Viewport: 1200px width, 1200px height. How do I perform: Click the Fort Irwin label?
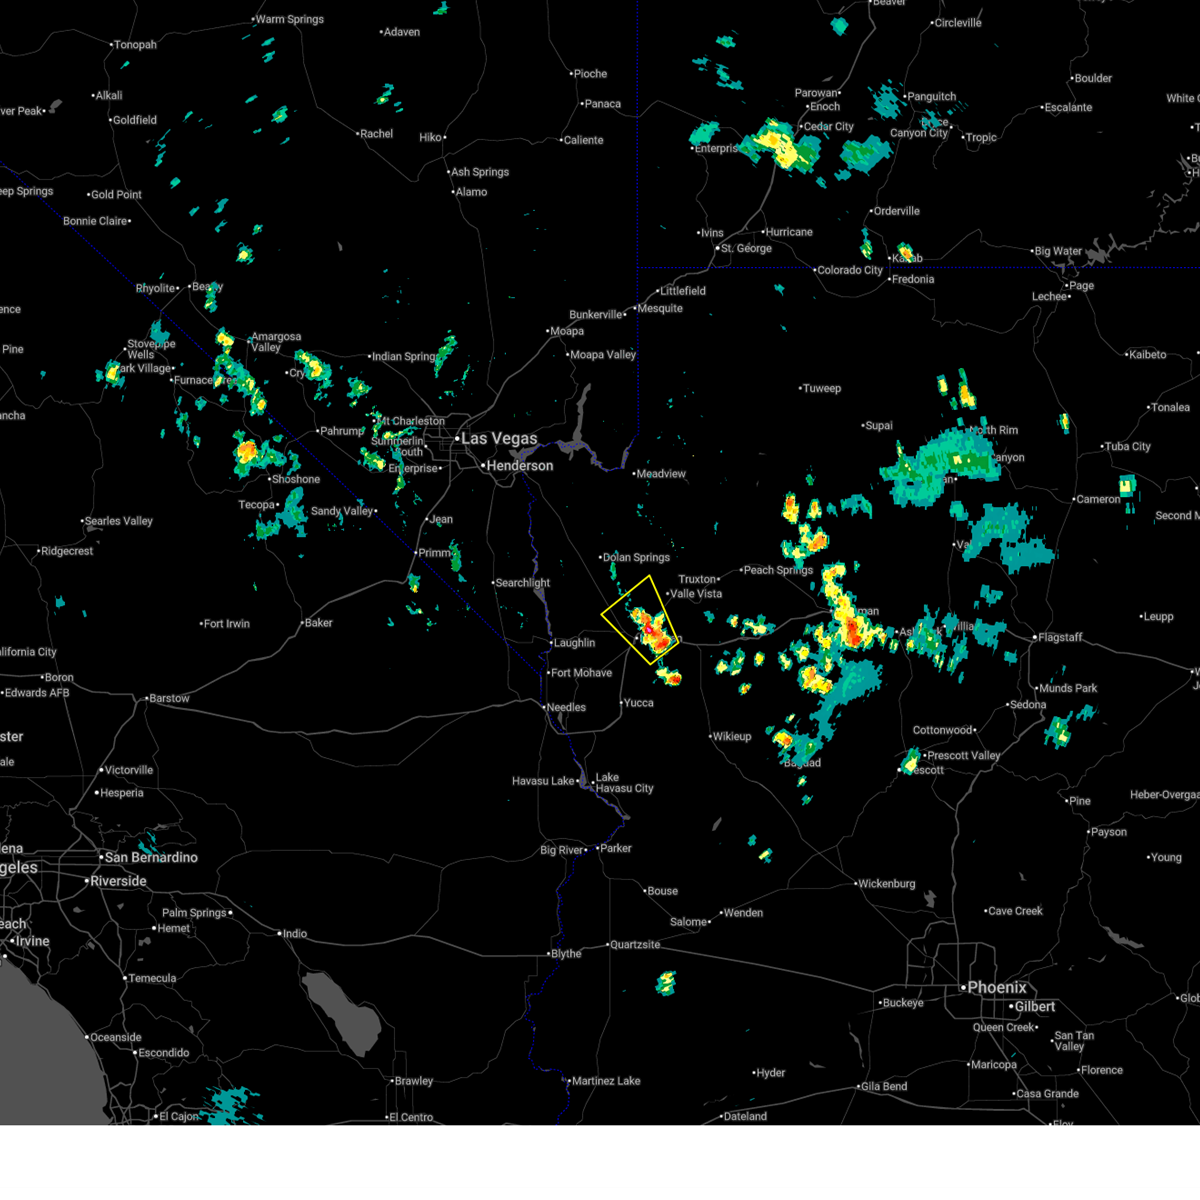[227, 624]
